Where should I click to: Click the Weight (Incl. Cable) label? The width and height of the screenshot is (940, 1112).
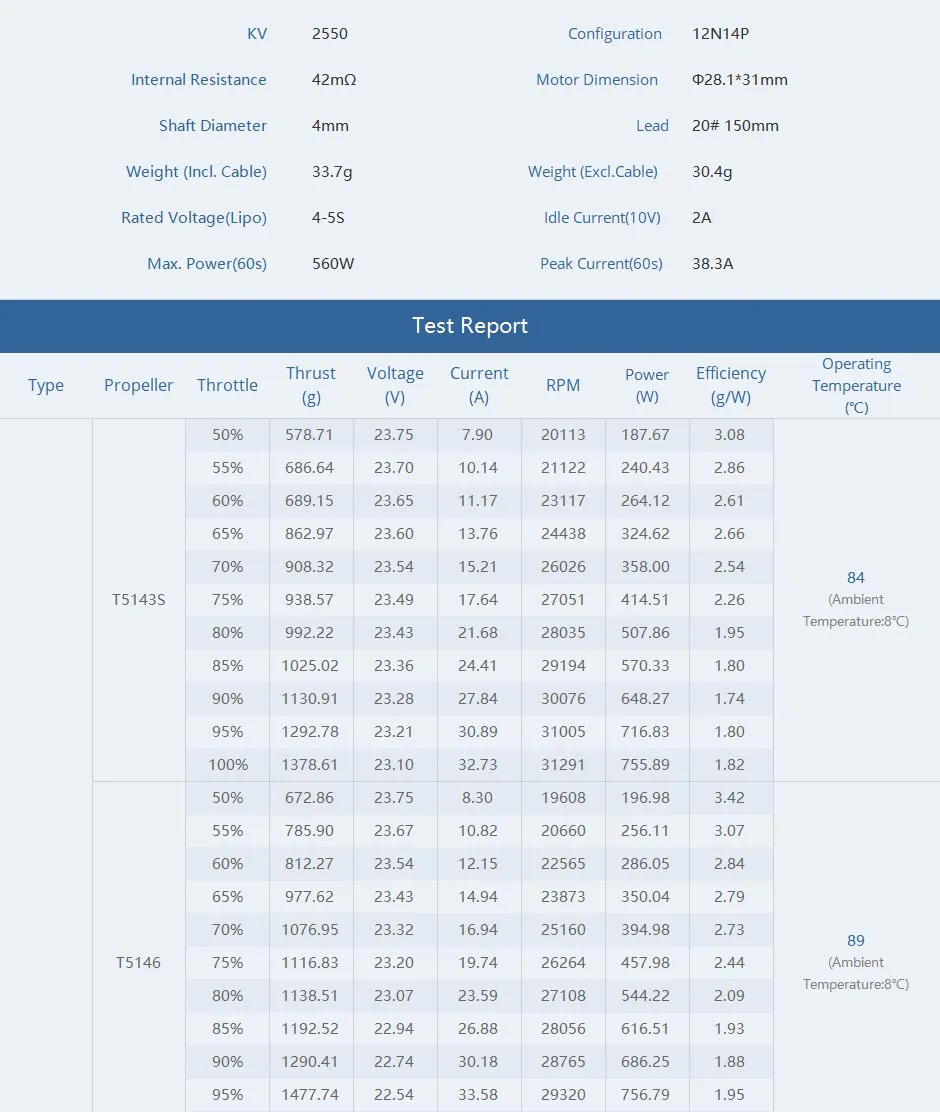click(196, 171)
